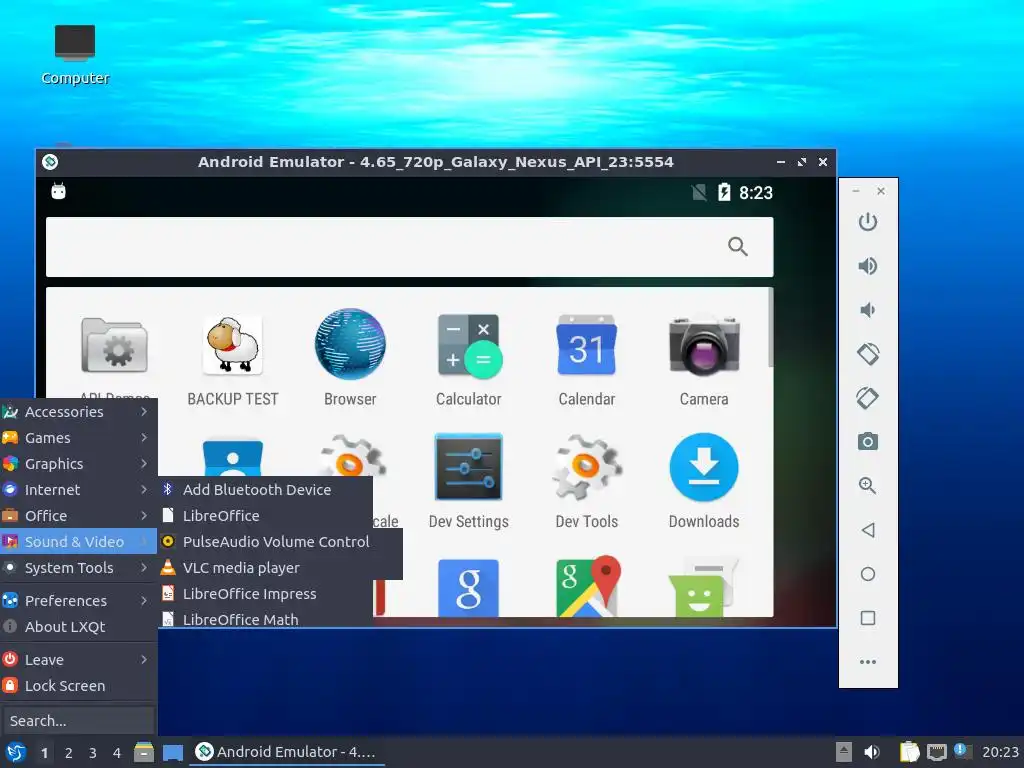1024x768 pixels.
Task: Expand the Internet submenu
Action: click(78, 490)
